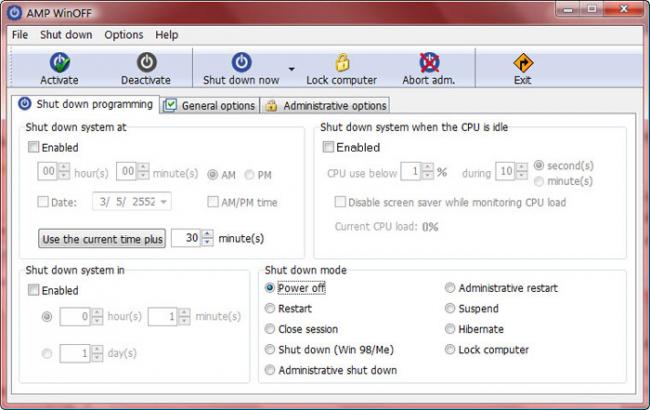650x410 pixels.
Task: Select Administrative shut down mode
Action: (270, 369)
